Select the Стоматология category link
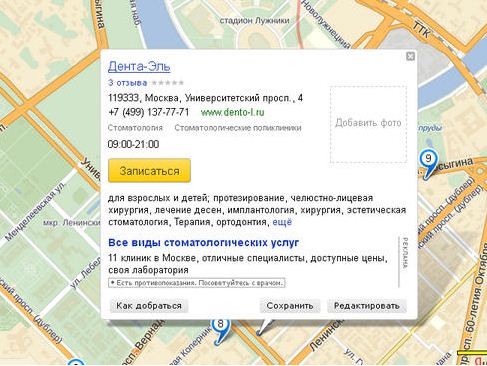The height and width of the screenshot is (366, 487). point(135,128)
